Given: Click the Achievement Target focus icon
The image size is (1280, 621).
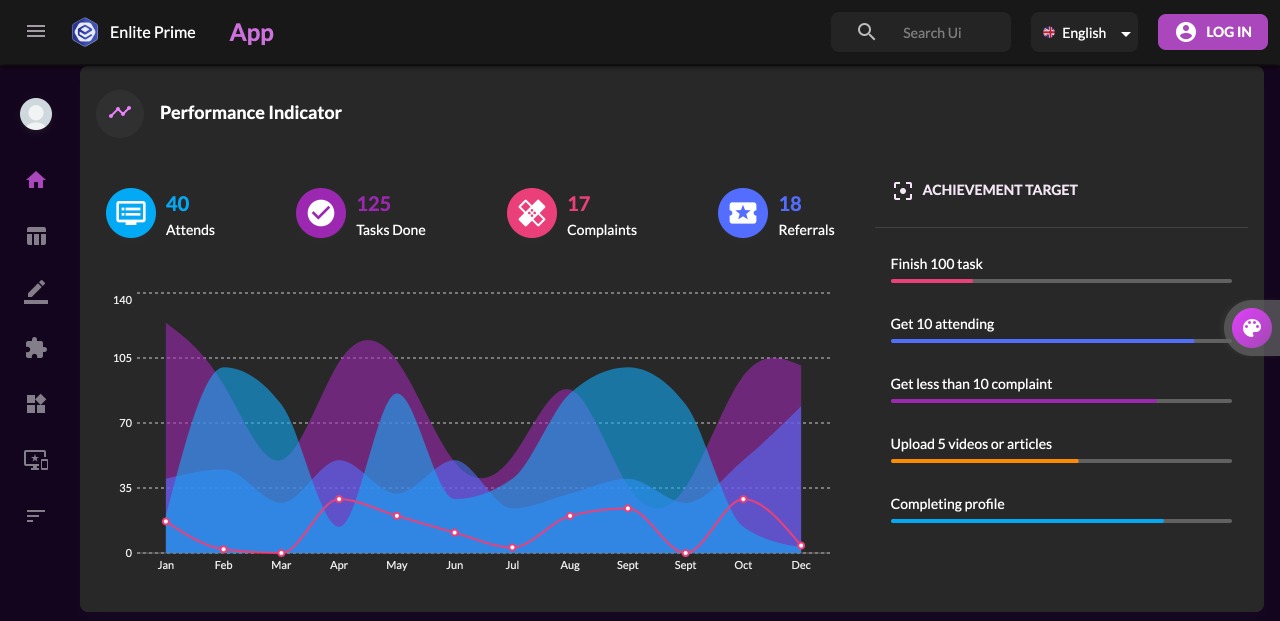Looking at the screenshot, I should 902,190.
